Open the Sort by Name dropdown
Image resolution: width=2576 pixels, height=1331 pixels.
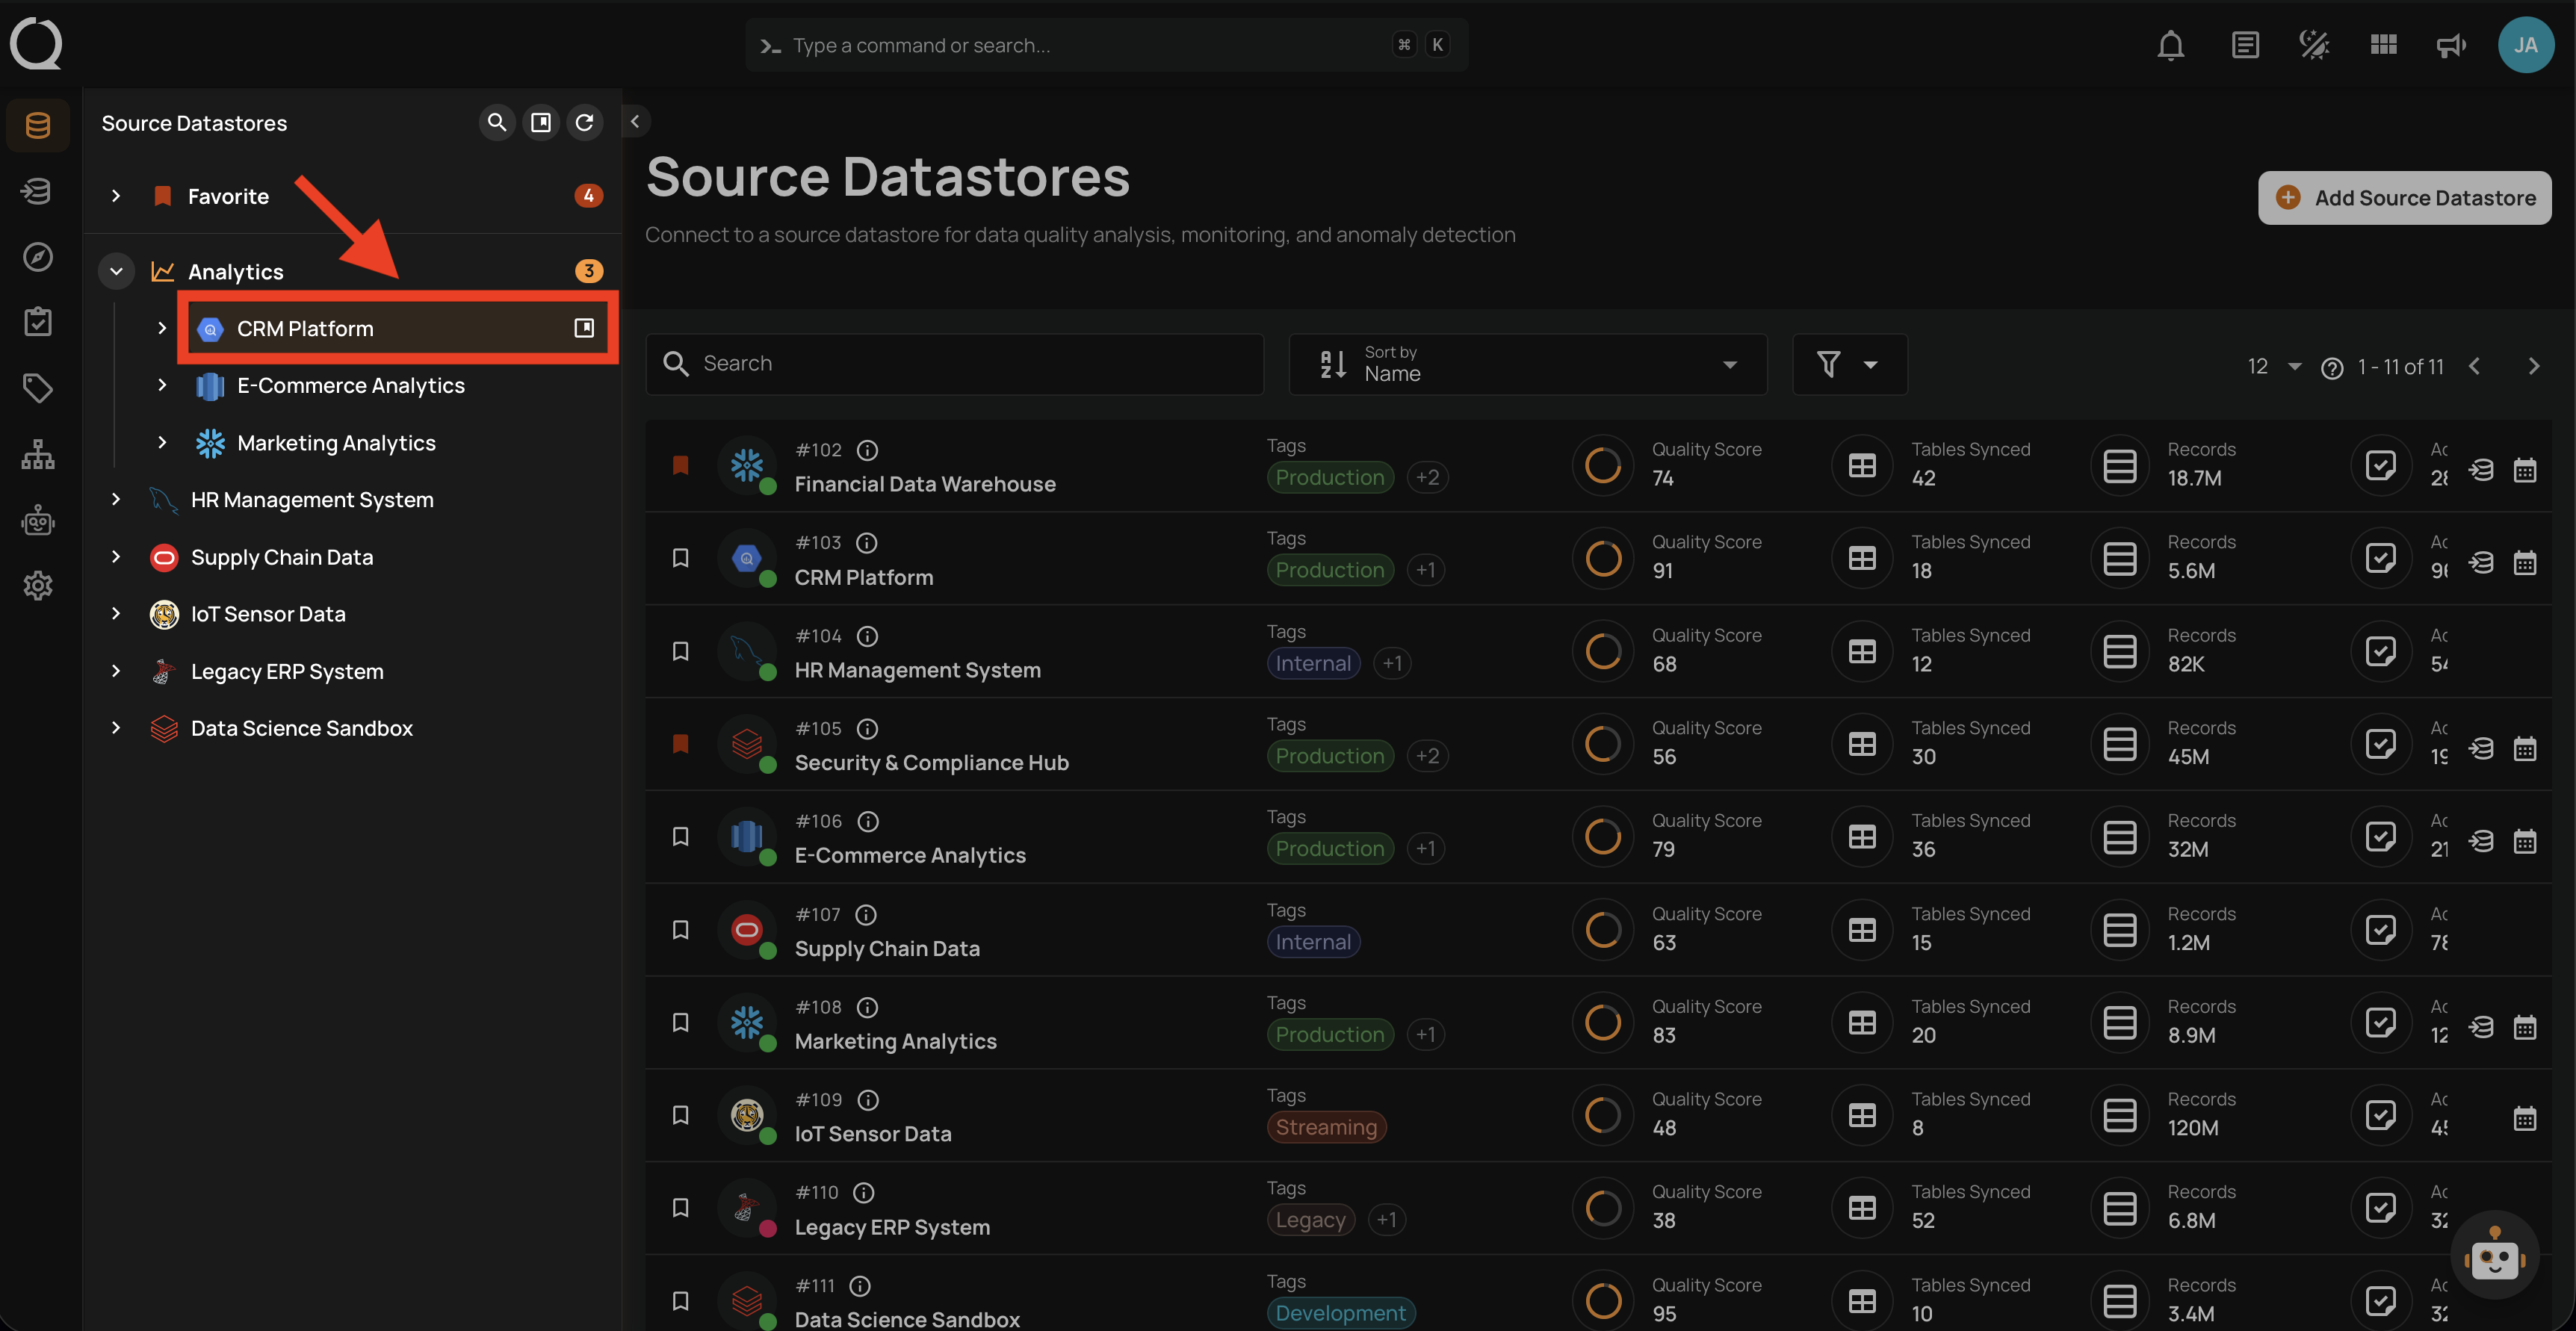(1527, 364)
